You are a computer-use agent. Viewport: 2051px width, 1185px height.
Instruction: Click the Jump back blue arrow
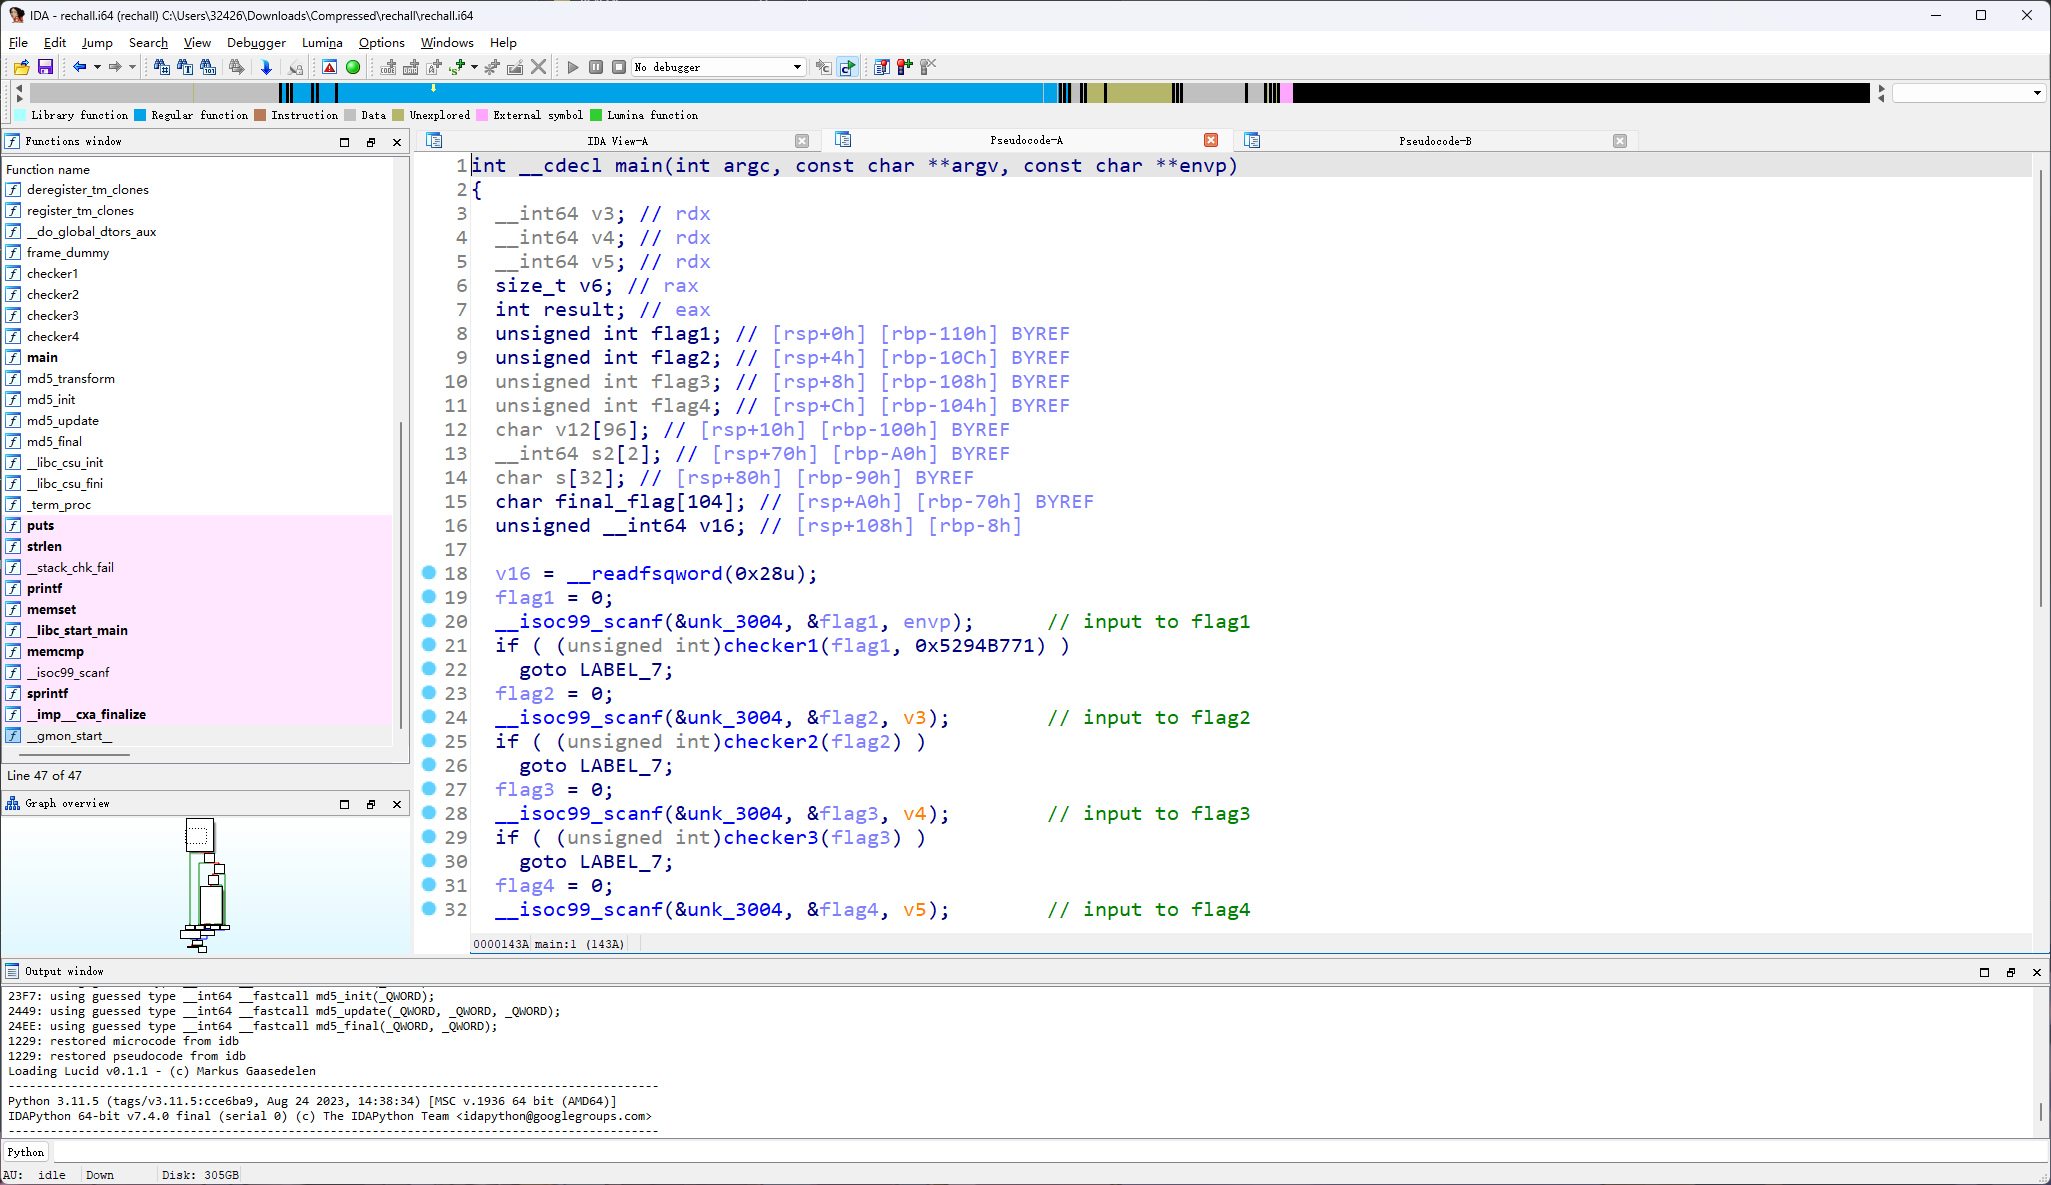[79, 67]
